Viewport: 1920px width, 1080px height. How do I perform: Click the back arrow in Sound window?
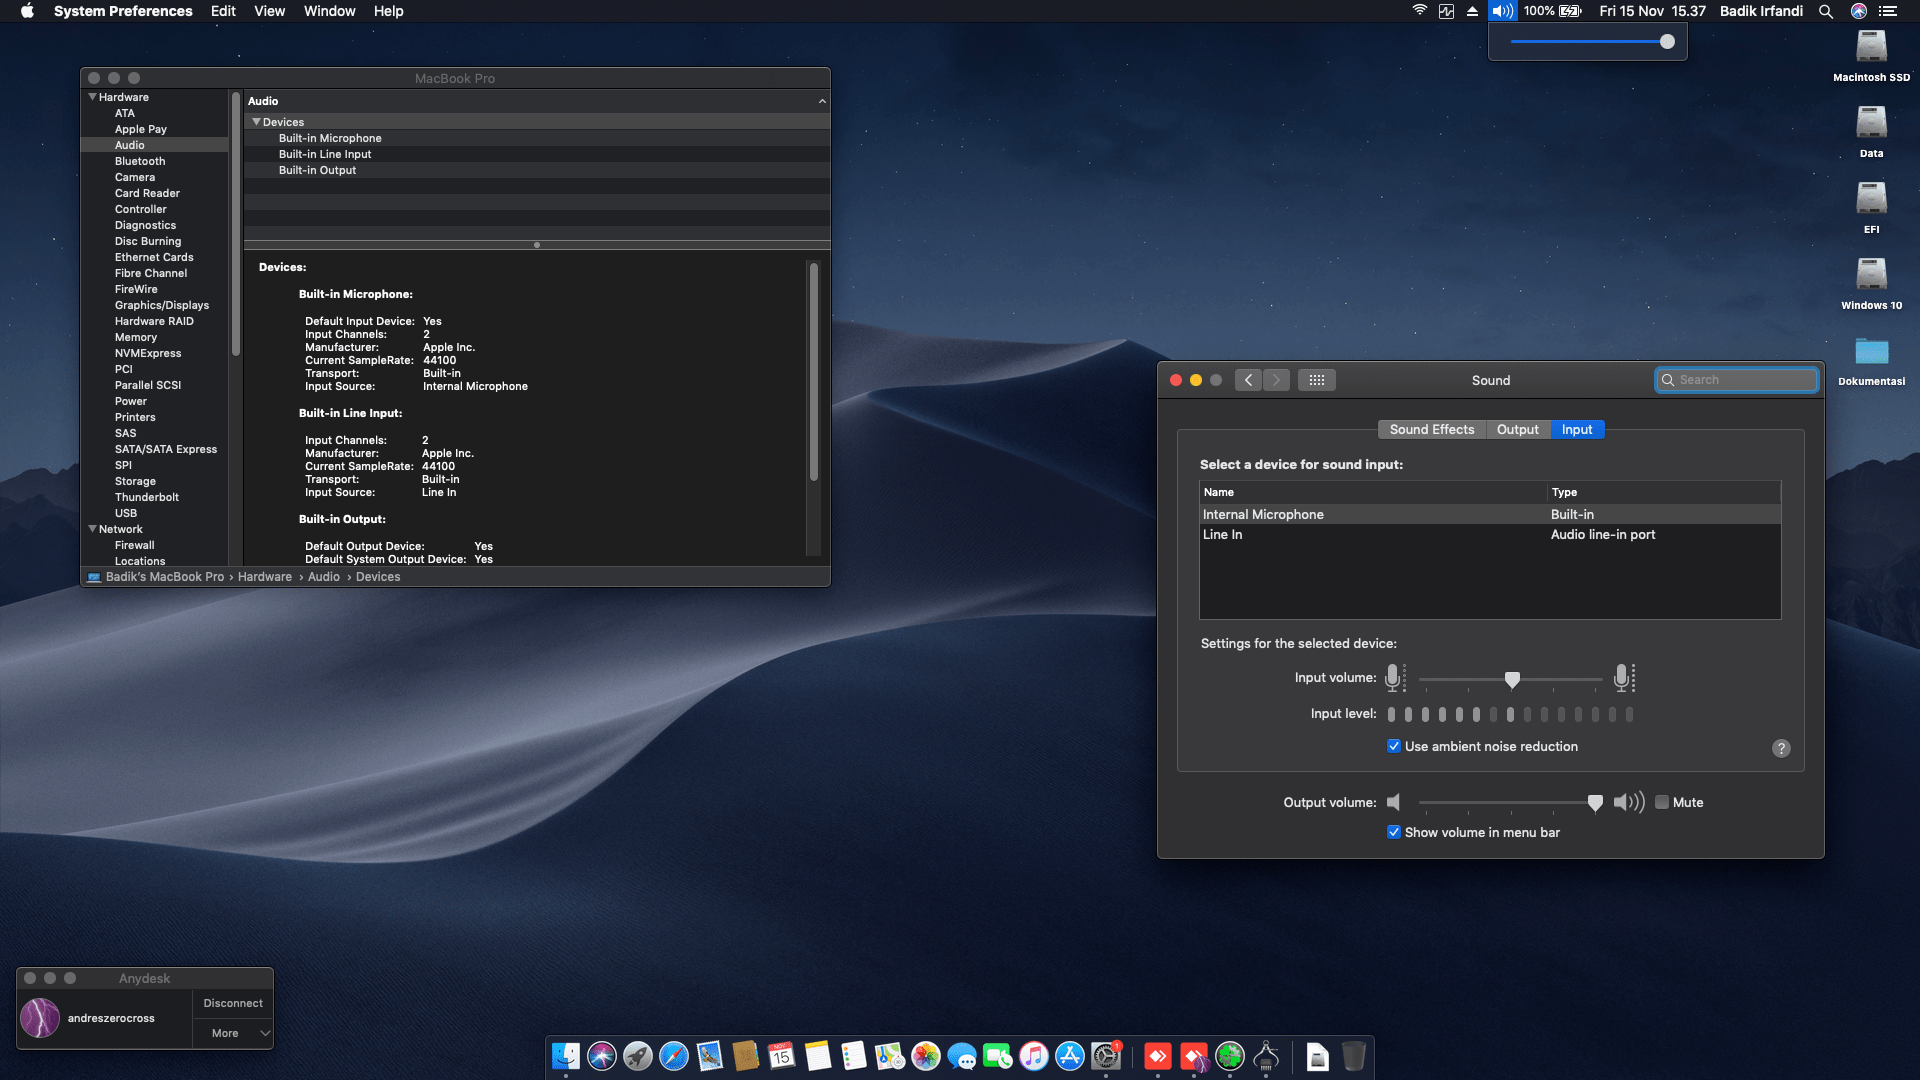[1248, 380]
